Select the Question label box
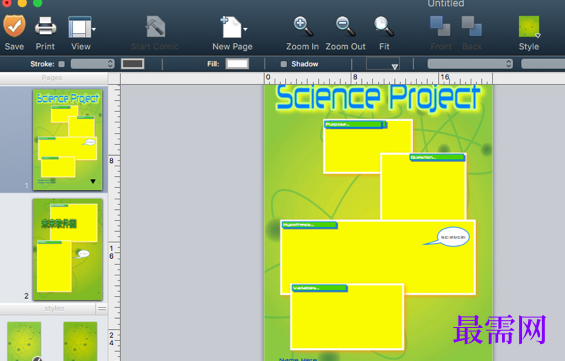 (437, 157)
